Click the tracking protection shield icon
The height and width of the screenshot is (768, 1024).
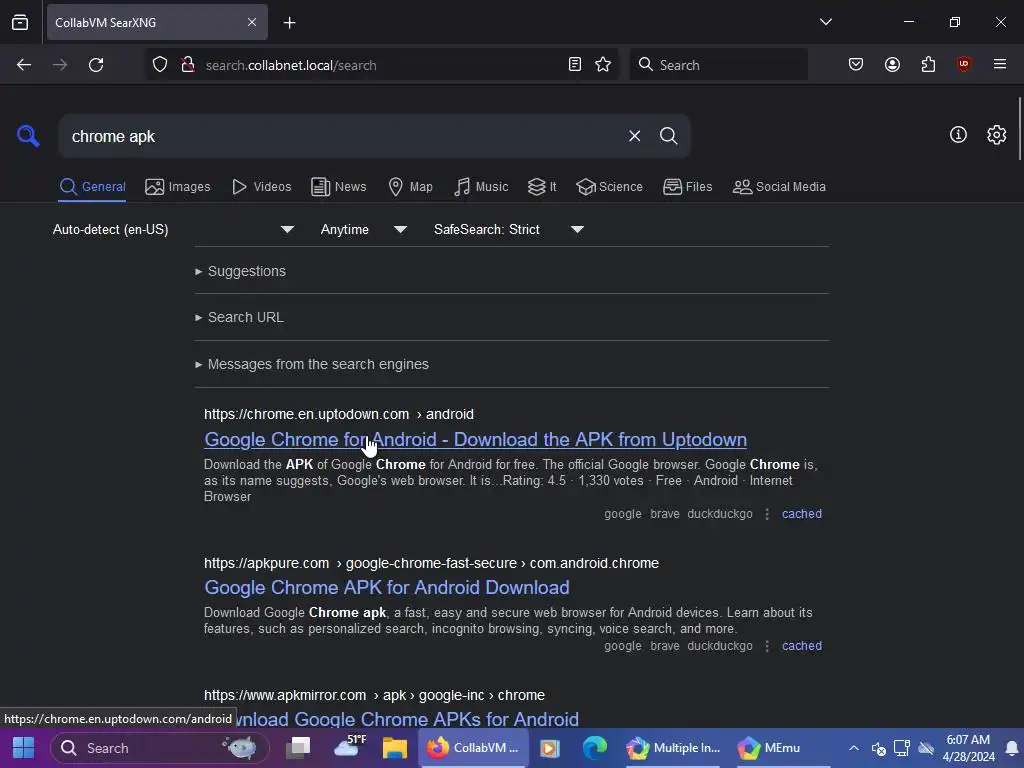[160, 65]
